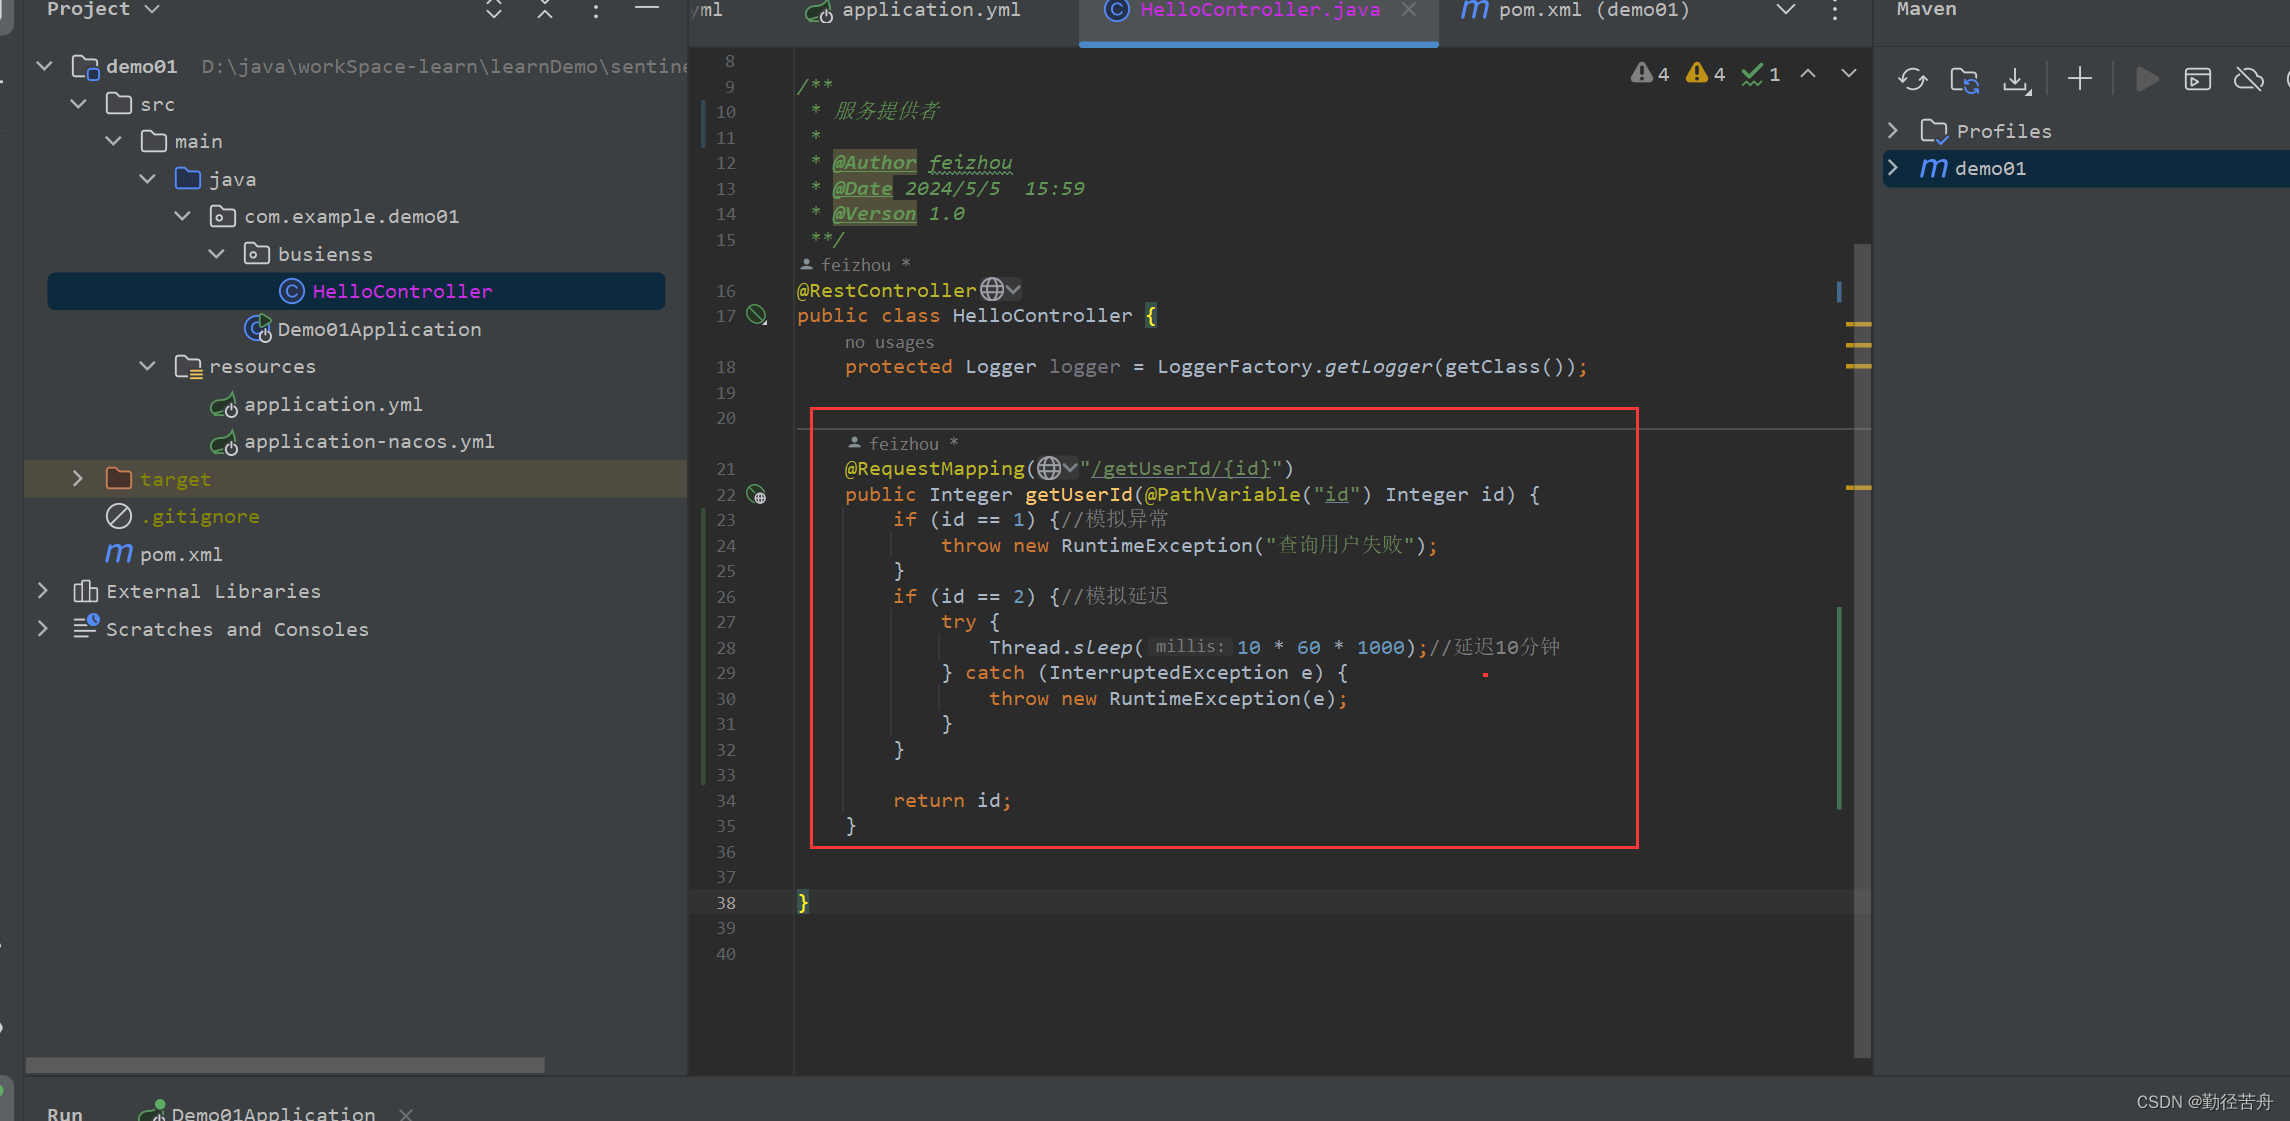Expand Profiles node in Maven panel
The height and width of the screenshot is (1121, 2290).
(x=1893, y=131)
